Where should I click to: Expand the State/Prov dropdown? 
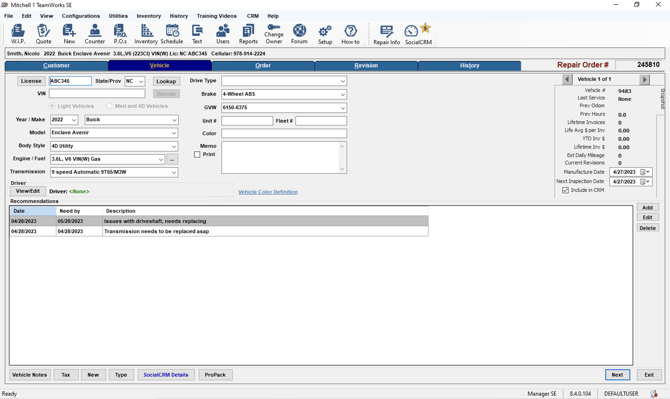tap(141, 81)
